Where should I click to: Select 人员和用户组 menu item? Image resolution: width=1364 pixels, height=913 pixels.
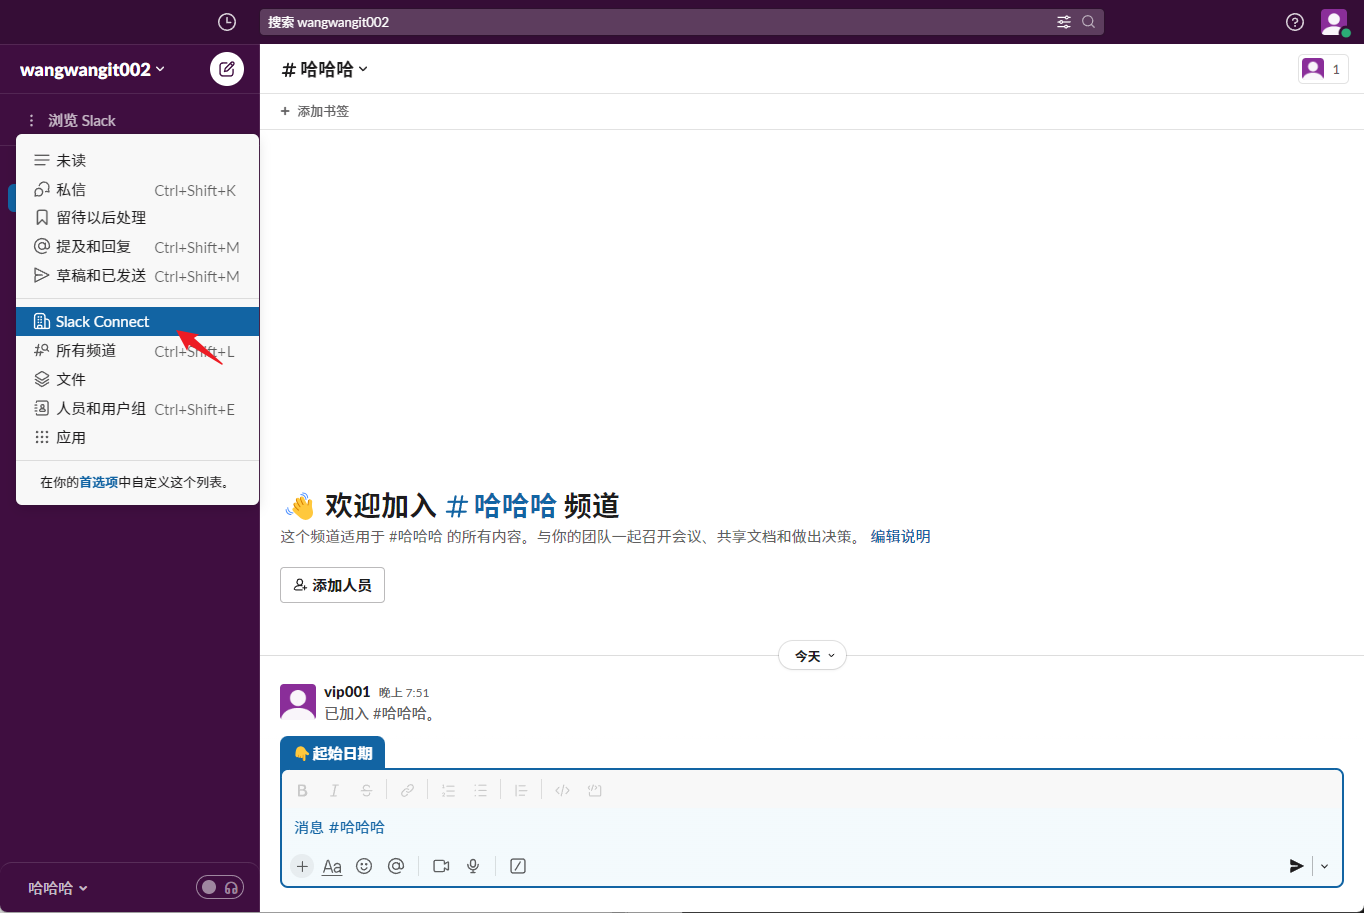pyautogui.click(x=138, y=408)
